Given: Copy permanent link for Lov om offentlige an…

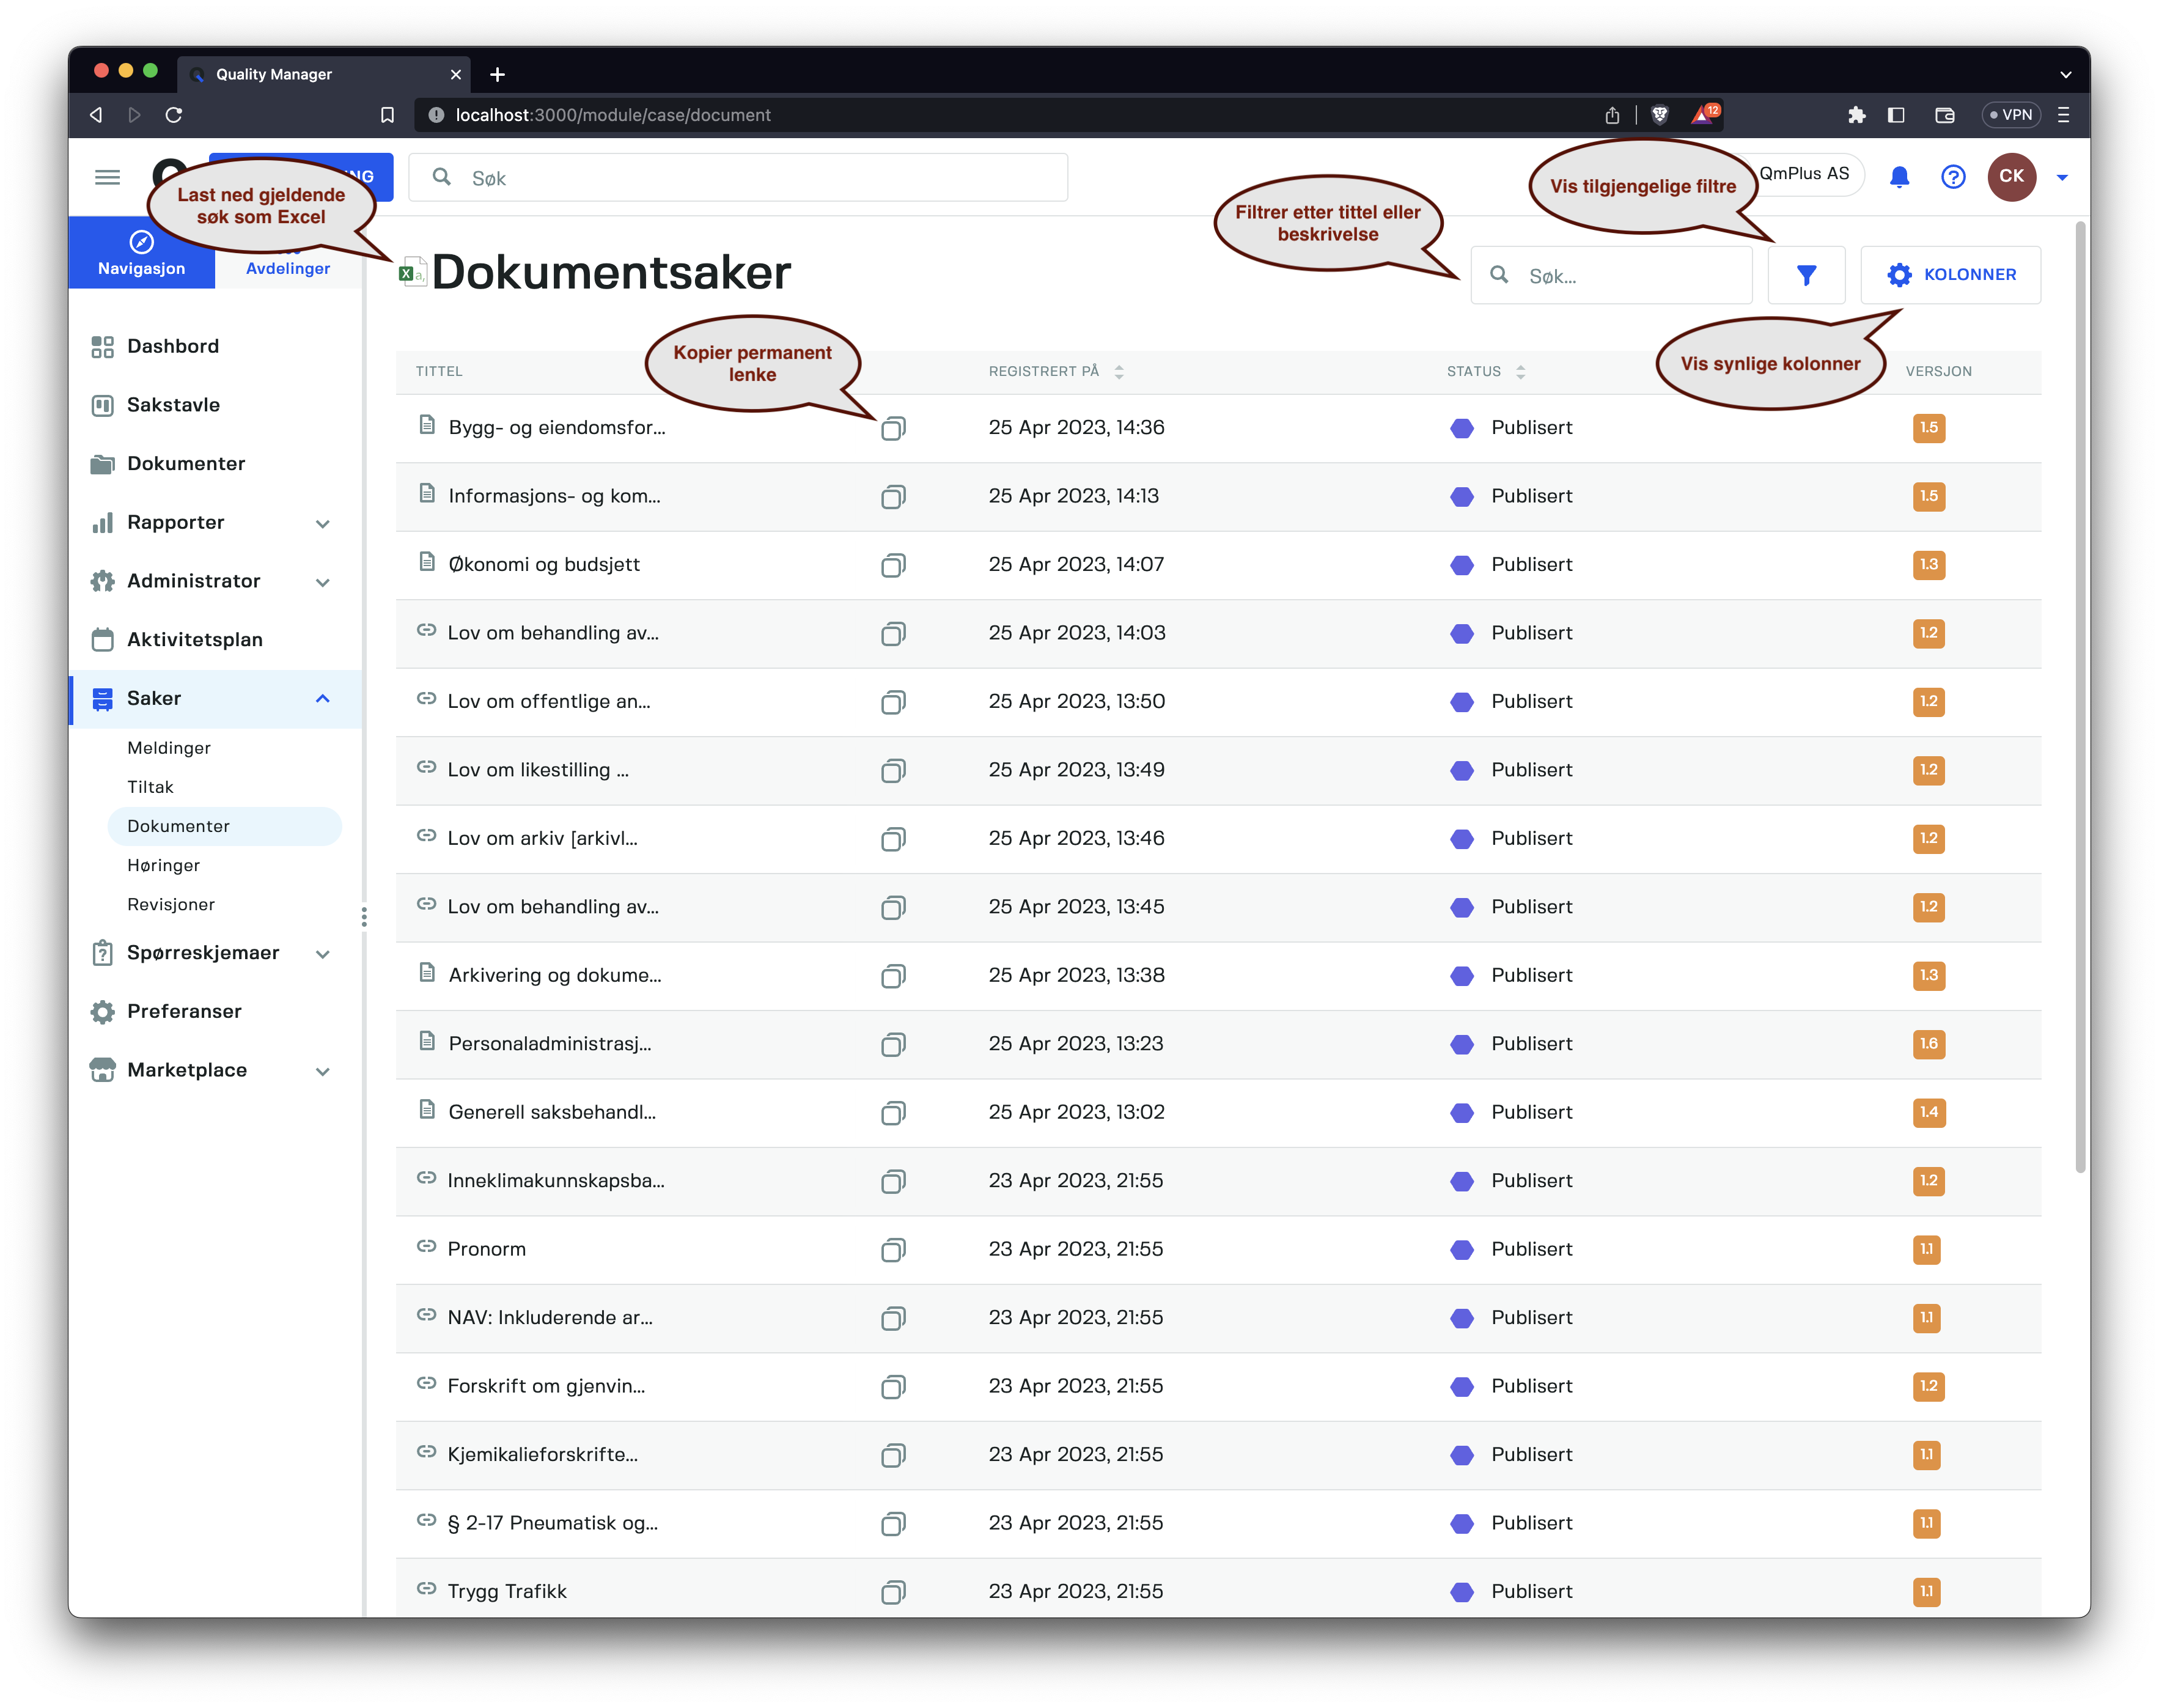Looking at the screenshot, I should pos(893,702).
